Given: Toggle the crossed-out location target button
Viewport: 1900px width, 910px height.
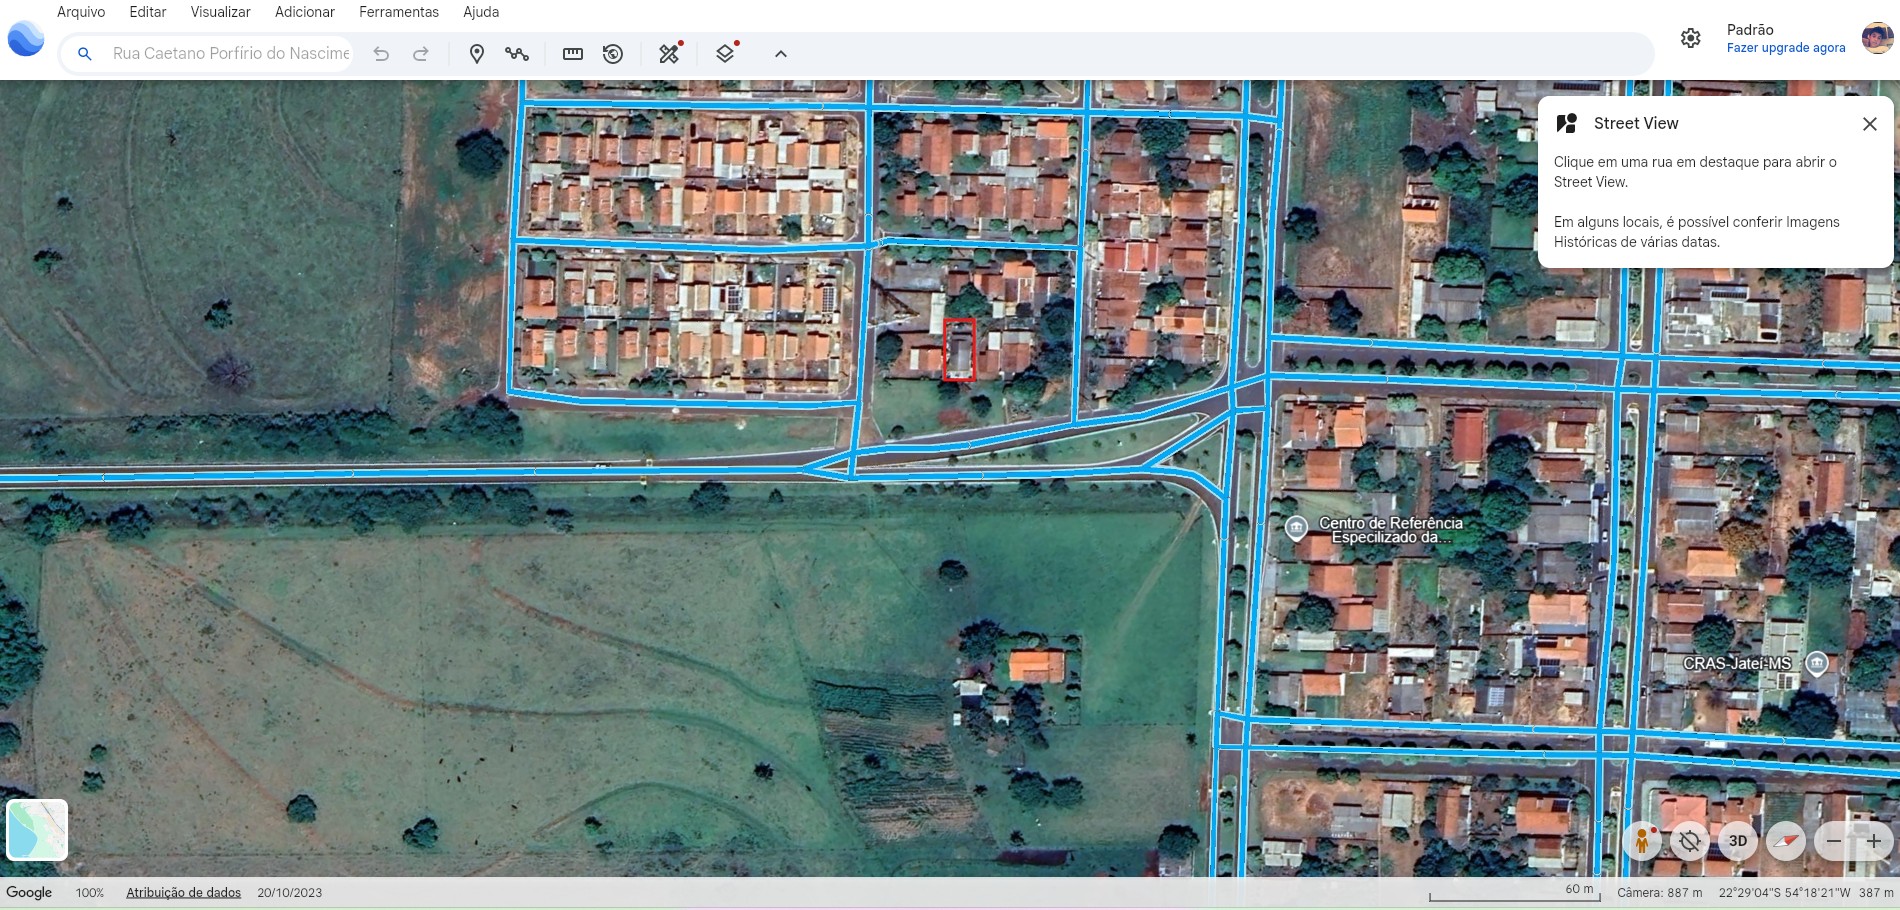Looking at the screenshot, I should coord(1690,841).
